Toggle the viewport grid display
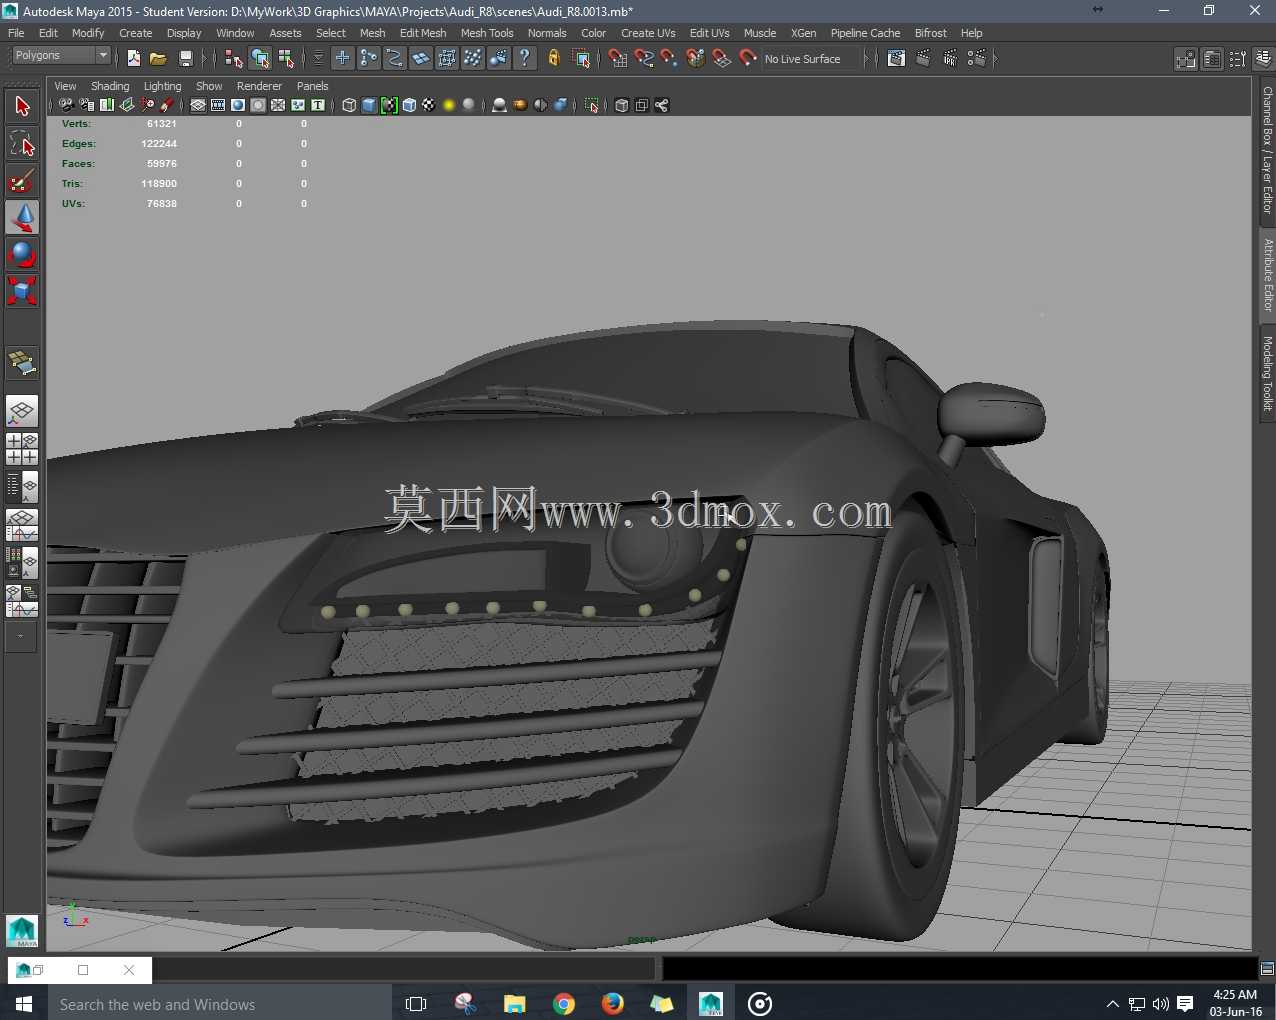Viewport: 1276px width, 1020px height. pyautogui.click(x=198, y=105)
